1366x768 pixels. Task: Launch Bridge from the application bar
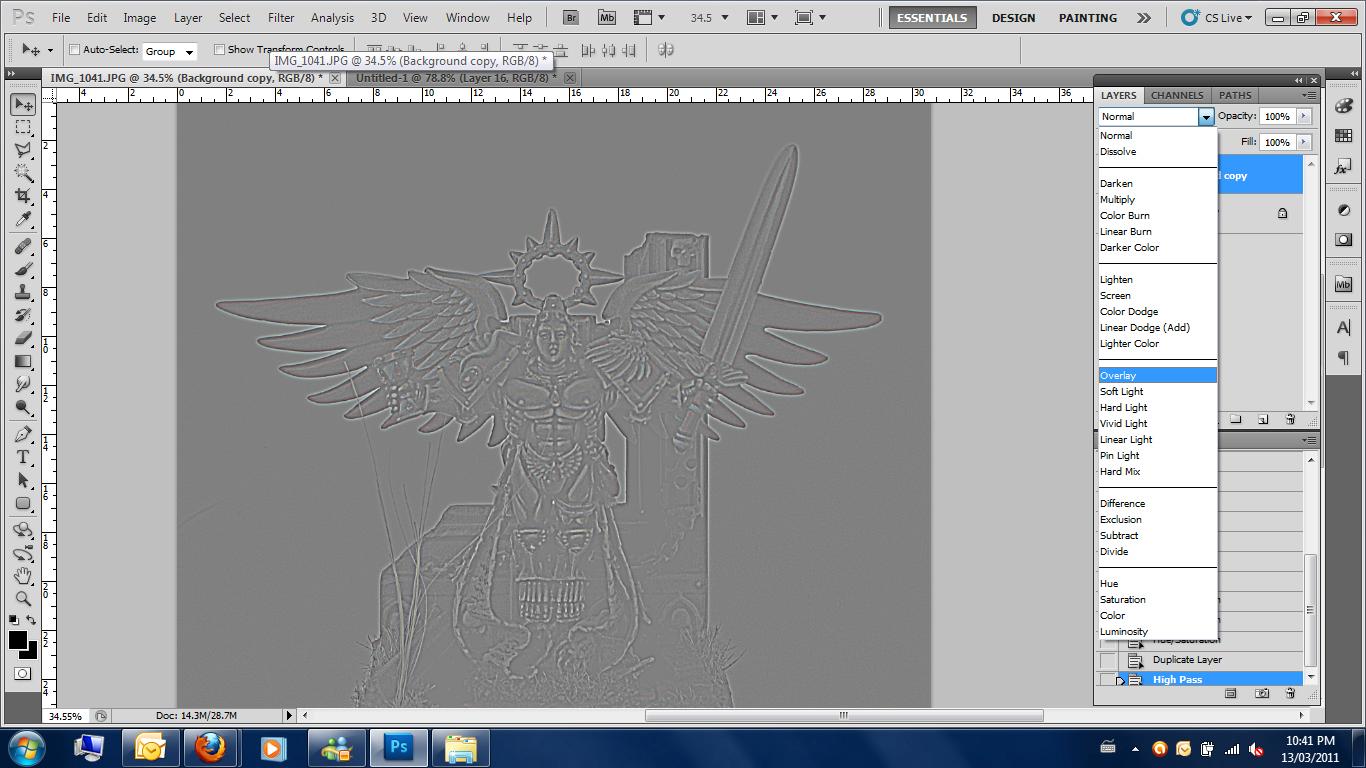point(570,17)
